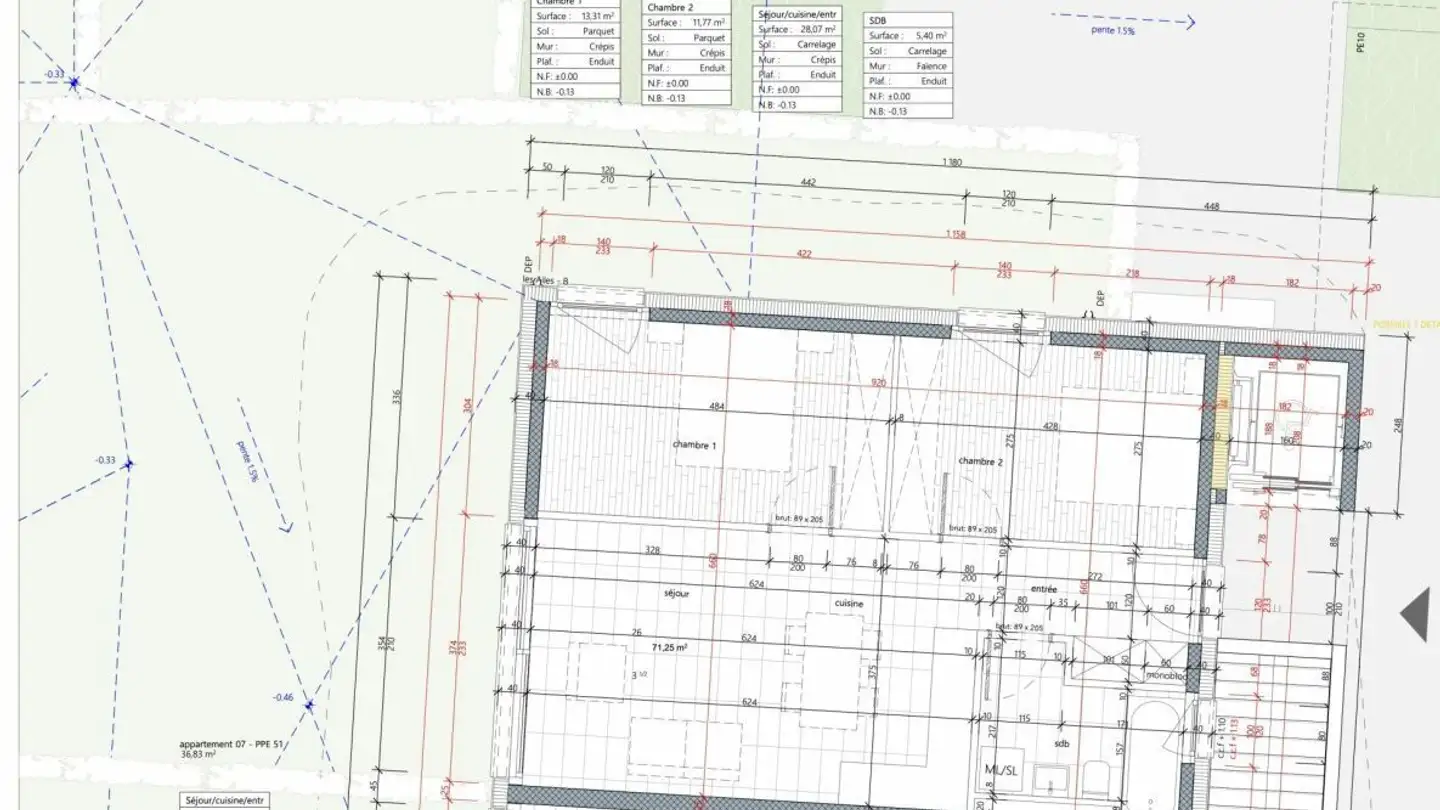Click the SDB room info table header
This screenshot has height=810, width=1440.
(x=877, y=20)
